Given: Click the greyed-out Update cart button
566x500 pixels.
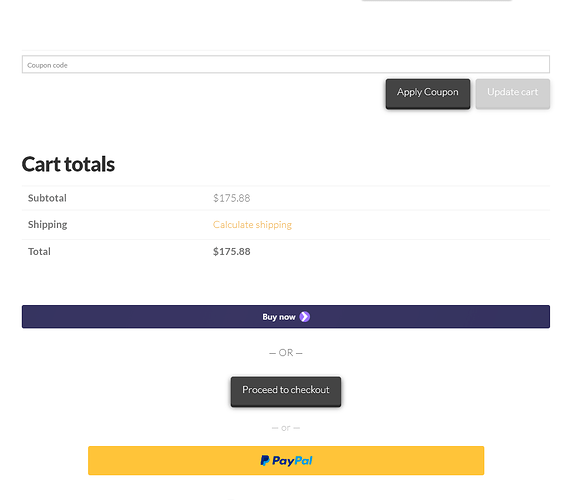Looking at the screenshot, I should click(x=513, y=94).
